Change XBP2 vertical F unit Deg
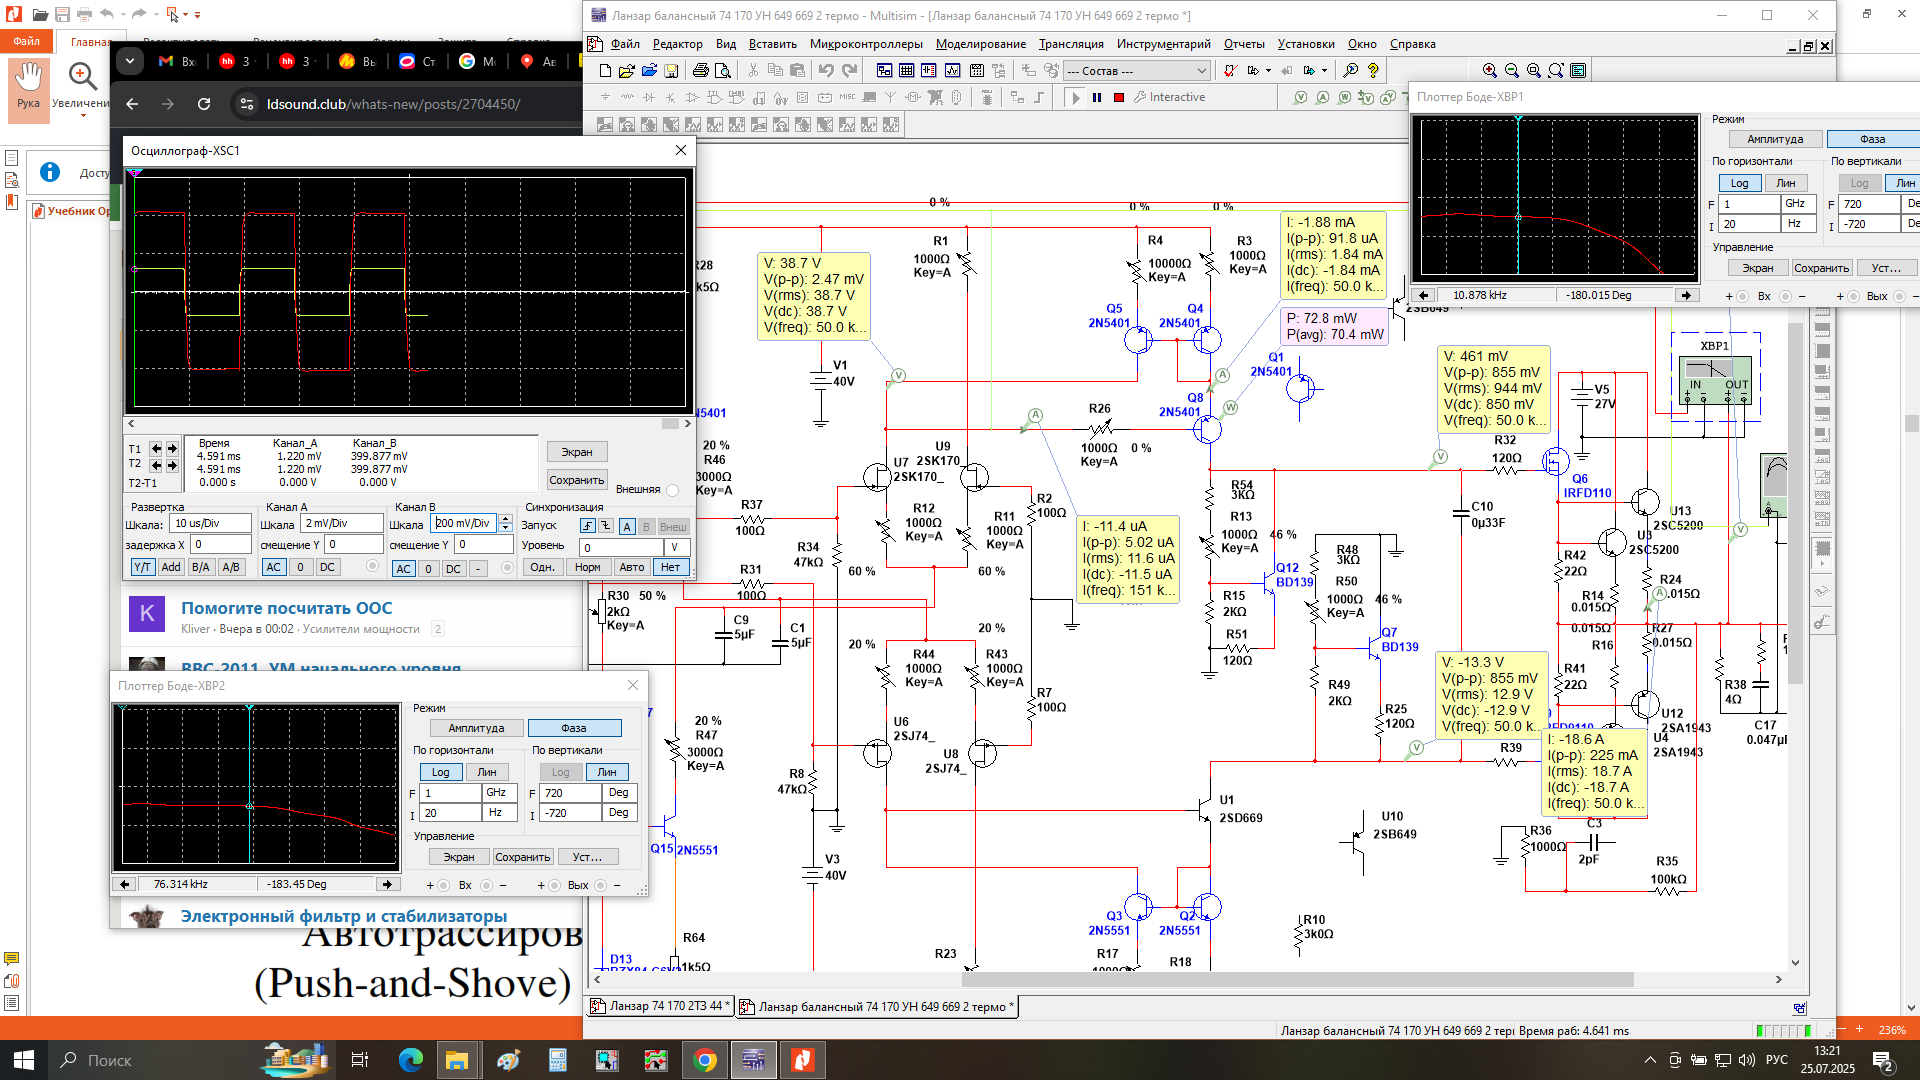 tap(620, 793)
